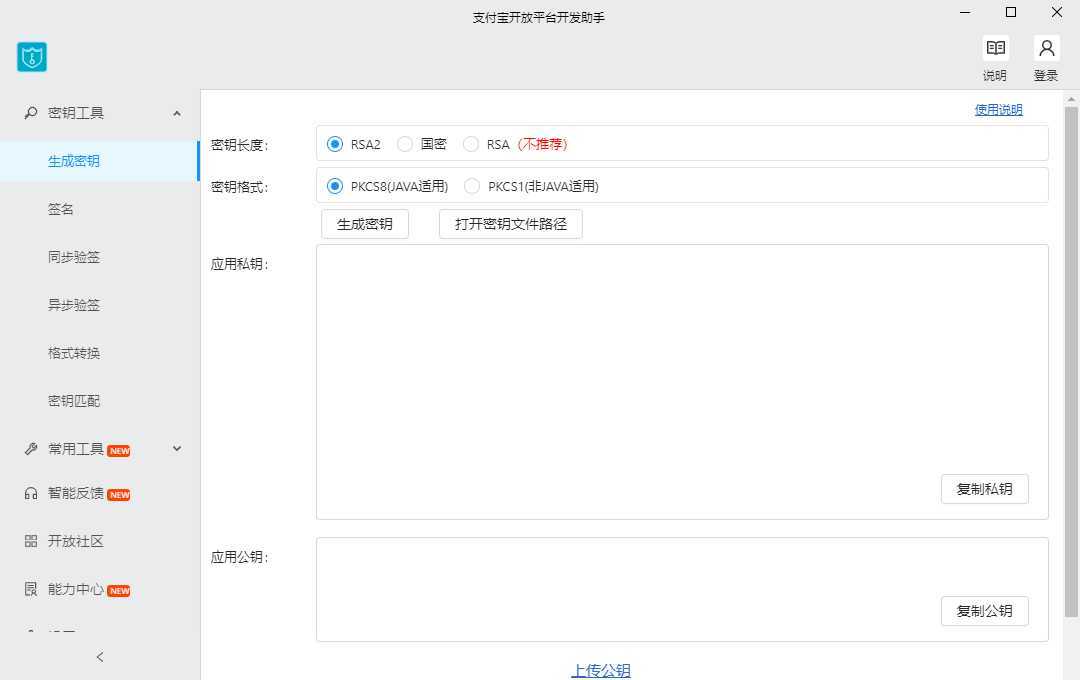Expand the 常用工具 section

click(176, 449)
